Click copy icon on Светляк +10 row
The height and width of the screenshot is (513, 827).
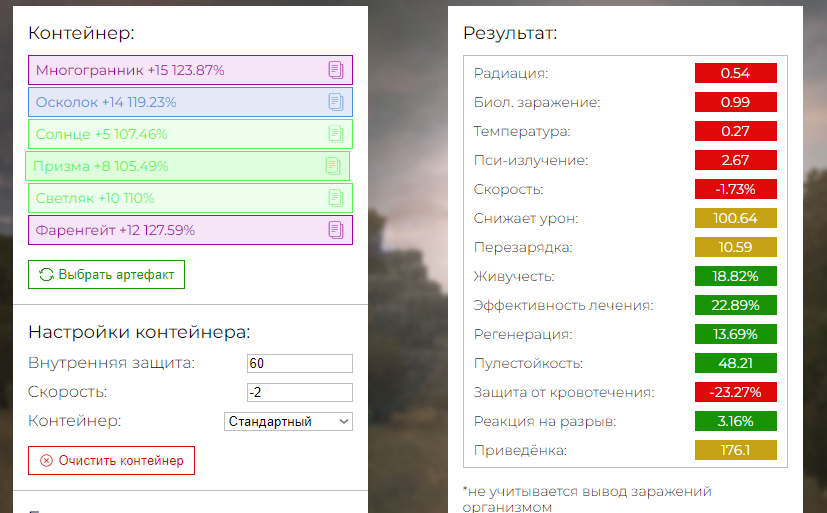tap(336, 198)
